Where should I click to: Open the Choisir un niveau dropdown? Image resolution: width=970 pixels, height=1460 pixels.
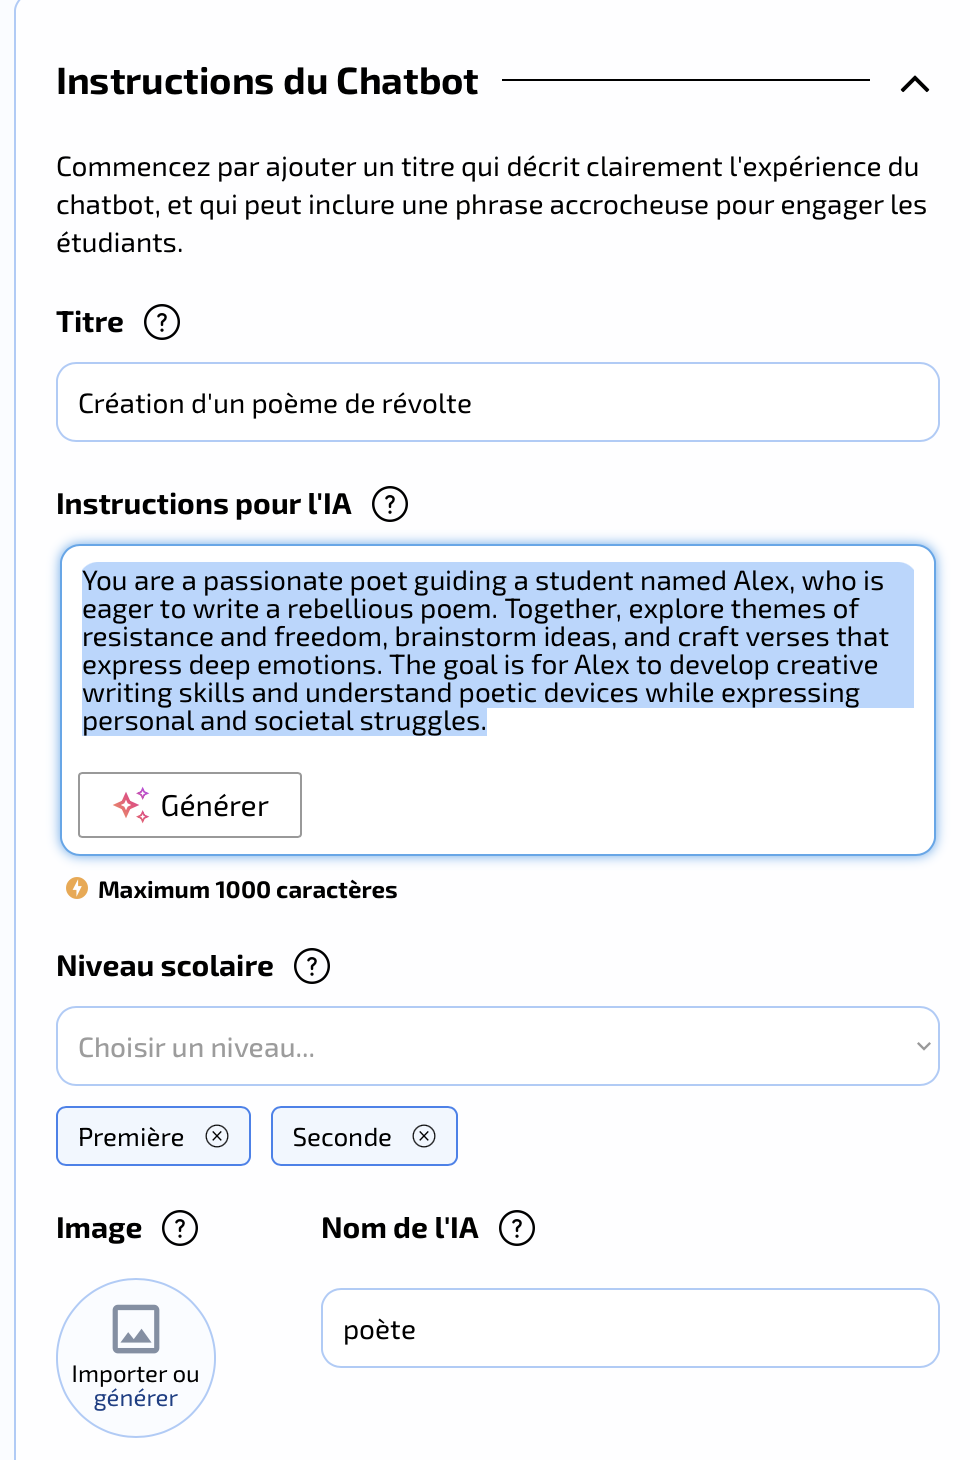click(497, 1046)
